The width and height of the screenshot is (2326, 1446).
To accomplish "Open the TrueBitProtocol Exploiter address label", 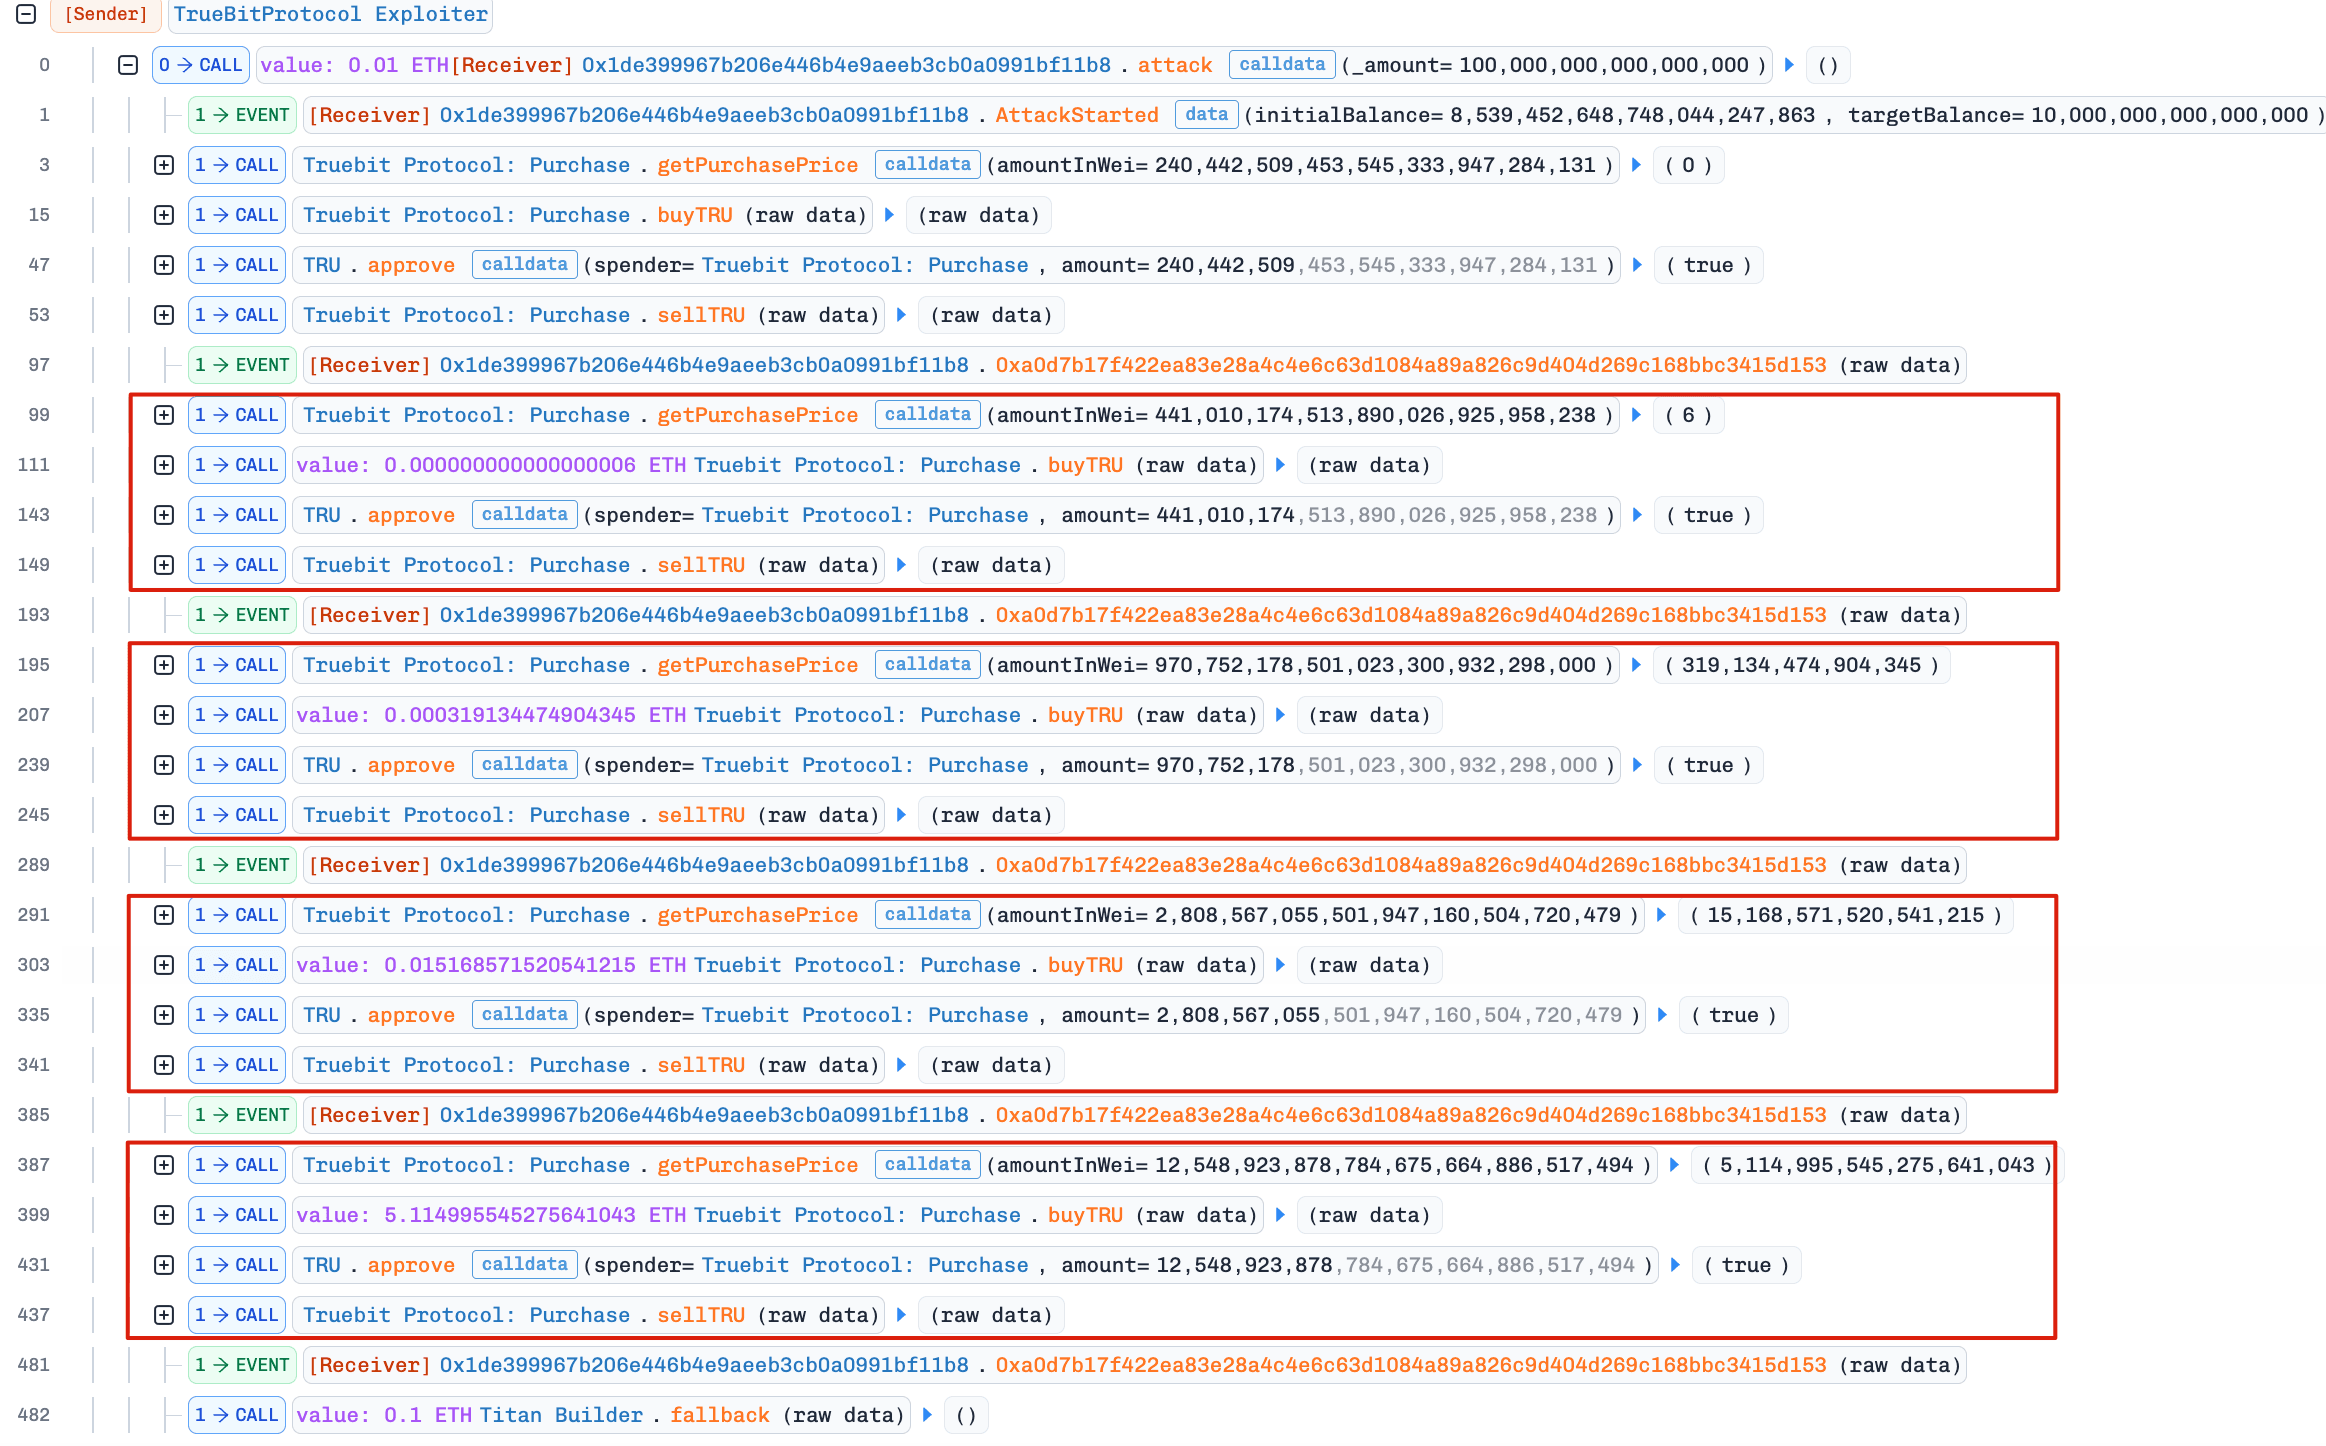I will (331, 14).
